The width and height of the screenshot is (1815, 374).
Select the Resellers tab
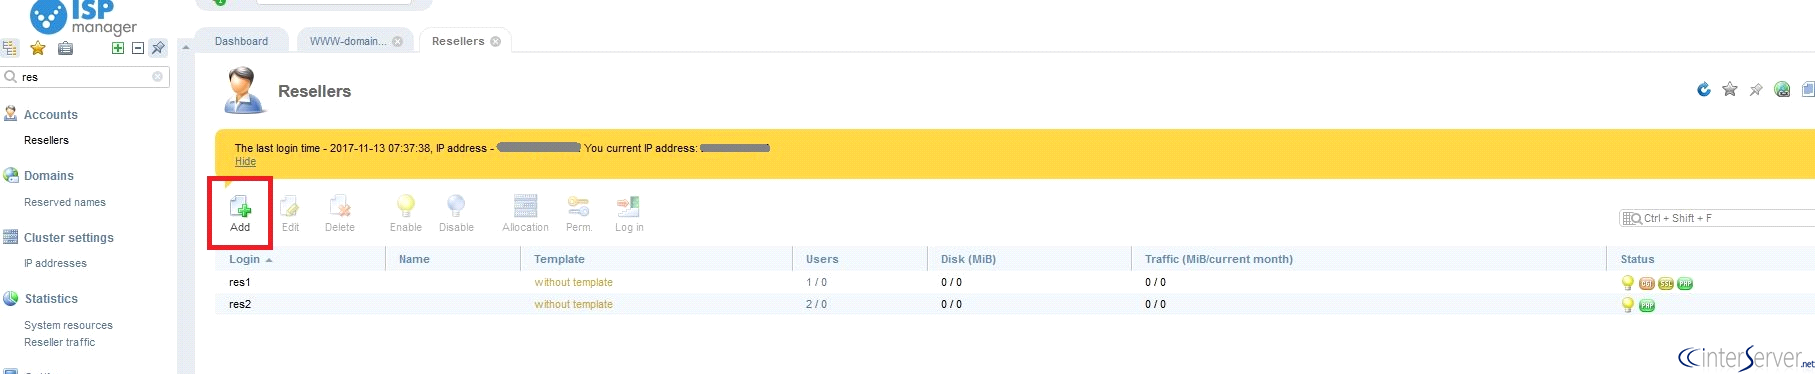tap(458, 41)
